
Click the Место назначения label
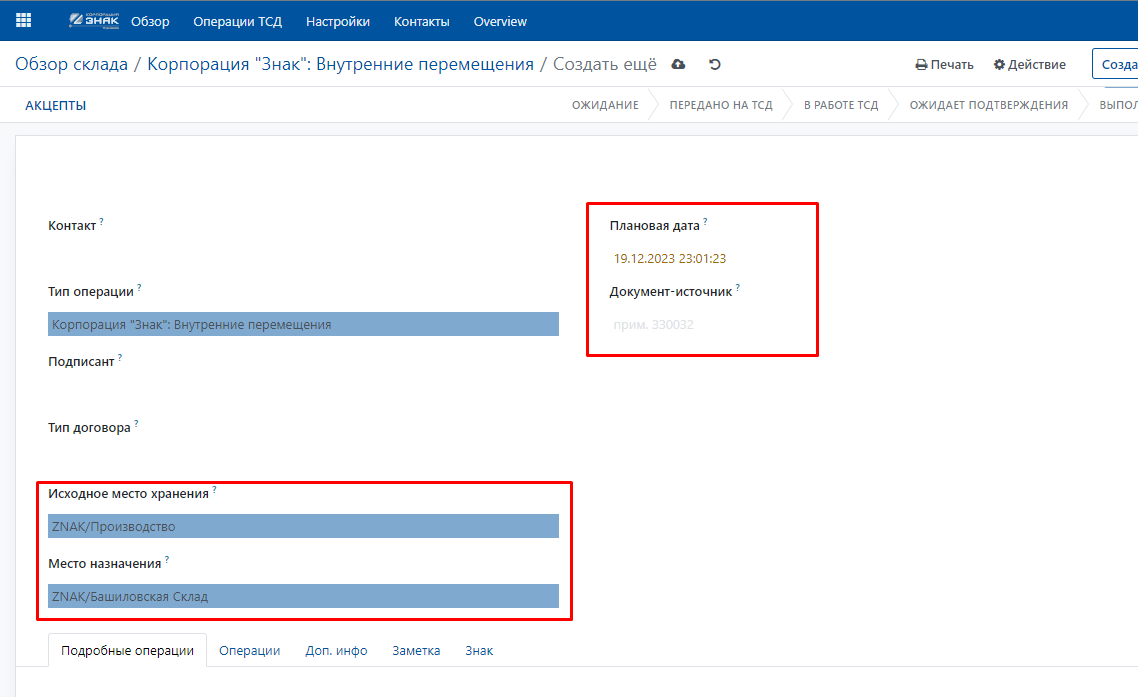click(105, 563)
